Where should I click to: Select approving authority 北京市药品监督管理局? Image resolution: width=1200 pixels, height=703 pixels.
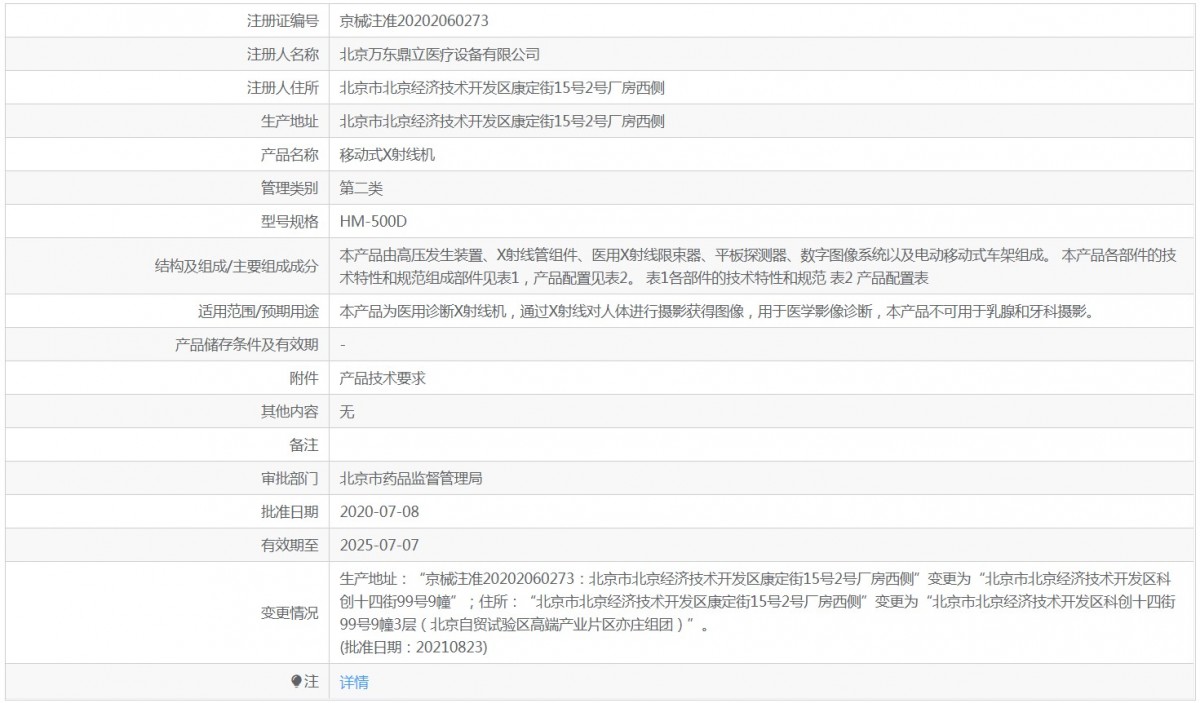click(x=411, y=478)
